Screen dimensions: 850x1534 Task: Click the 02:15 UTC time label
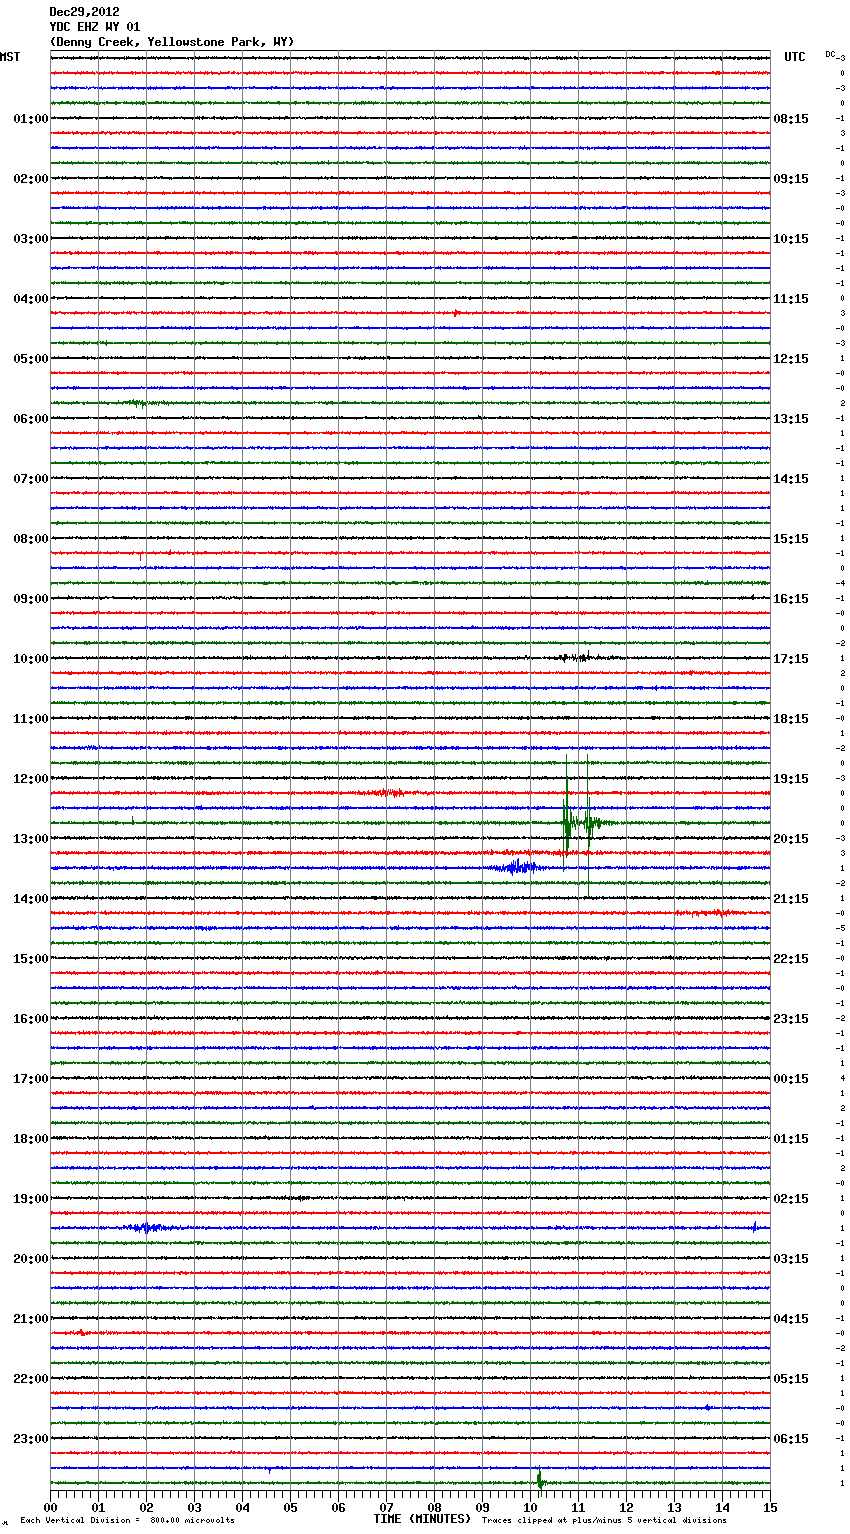click(791, 1199)
